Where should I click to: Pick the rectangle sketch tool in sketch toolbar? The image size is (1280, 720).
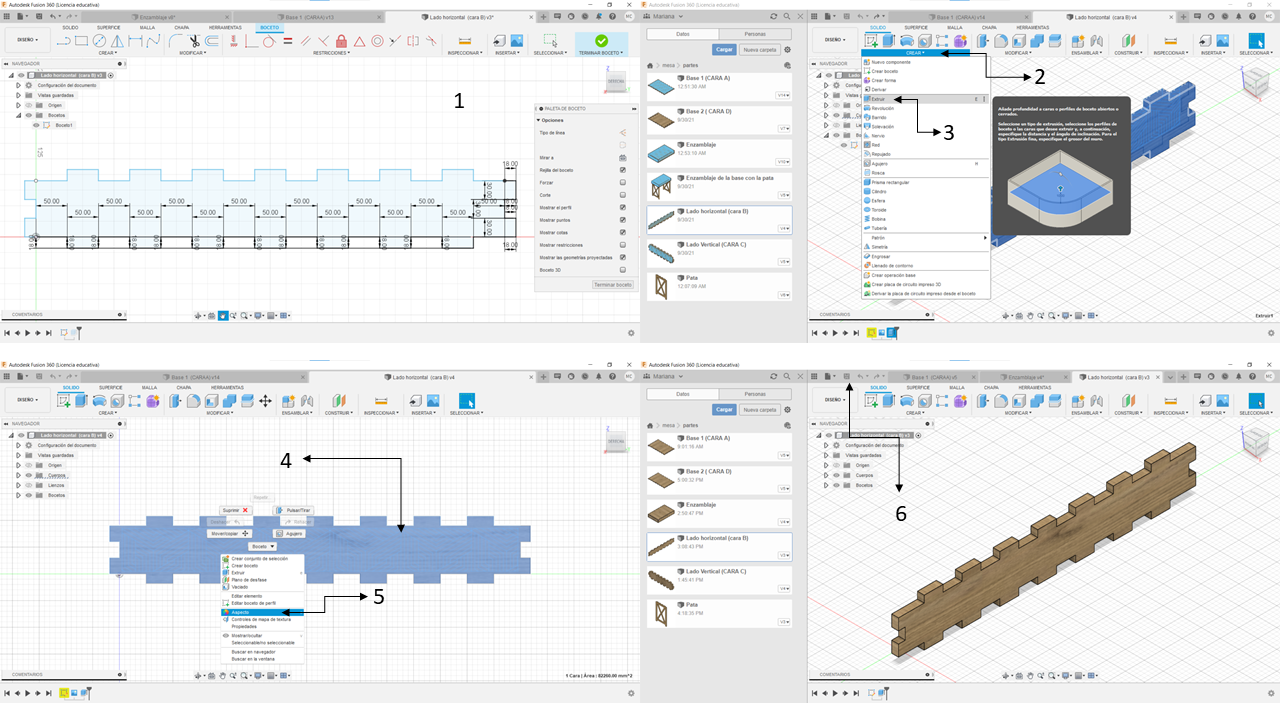82,41
